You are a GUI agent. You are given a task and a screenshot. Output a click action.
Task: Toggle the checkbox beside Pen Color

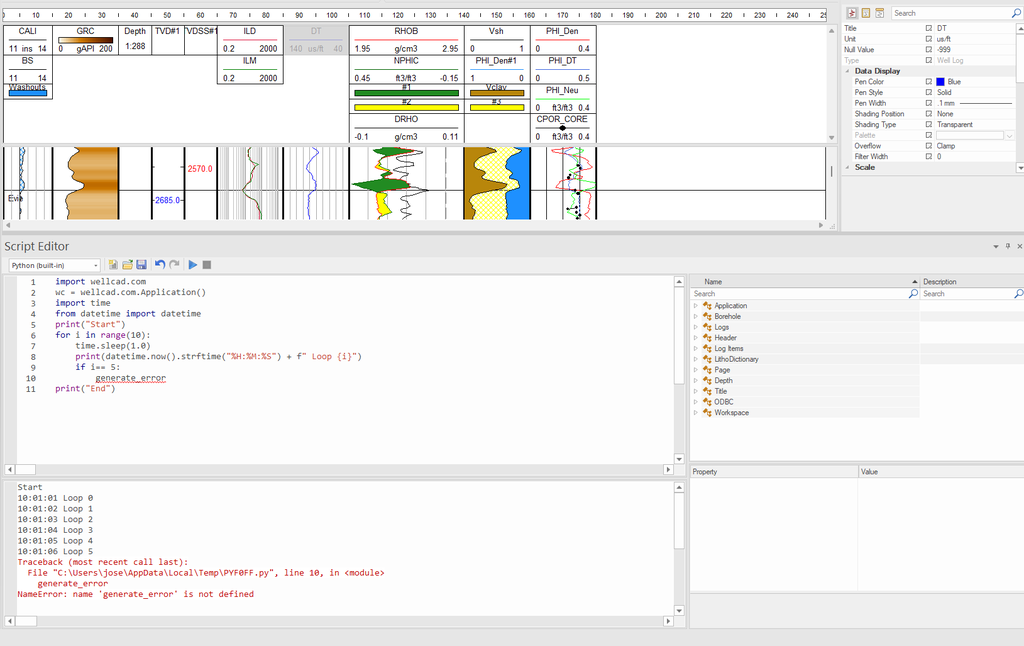point(929,82)
